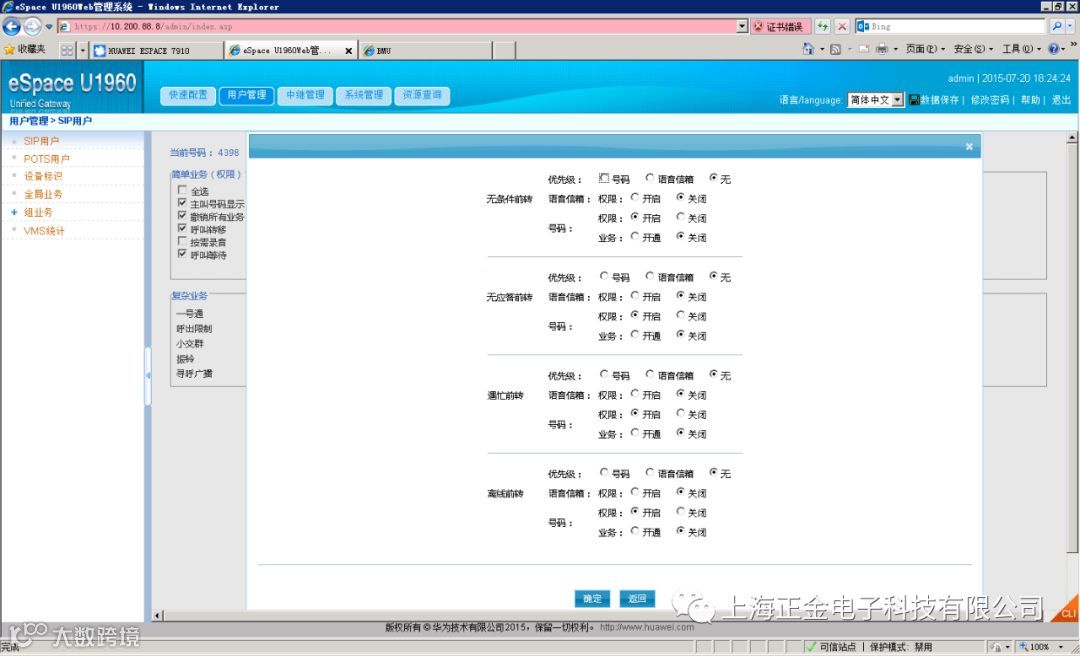Image resolution: width=1080 pixels, height=656 pixels.
Task: Select 号码 priority for 无条件前转
Action: click(604, 178)
